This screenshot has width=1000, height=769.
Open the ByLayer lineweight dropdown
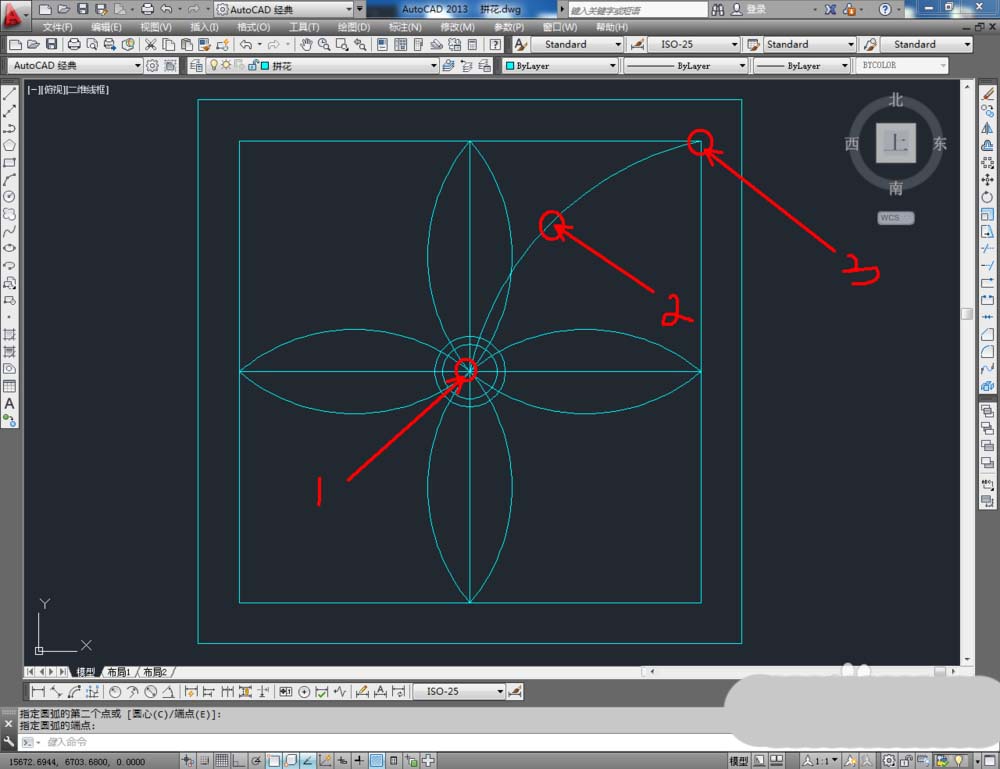point(844,66)
